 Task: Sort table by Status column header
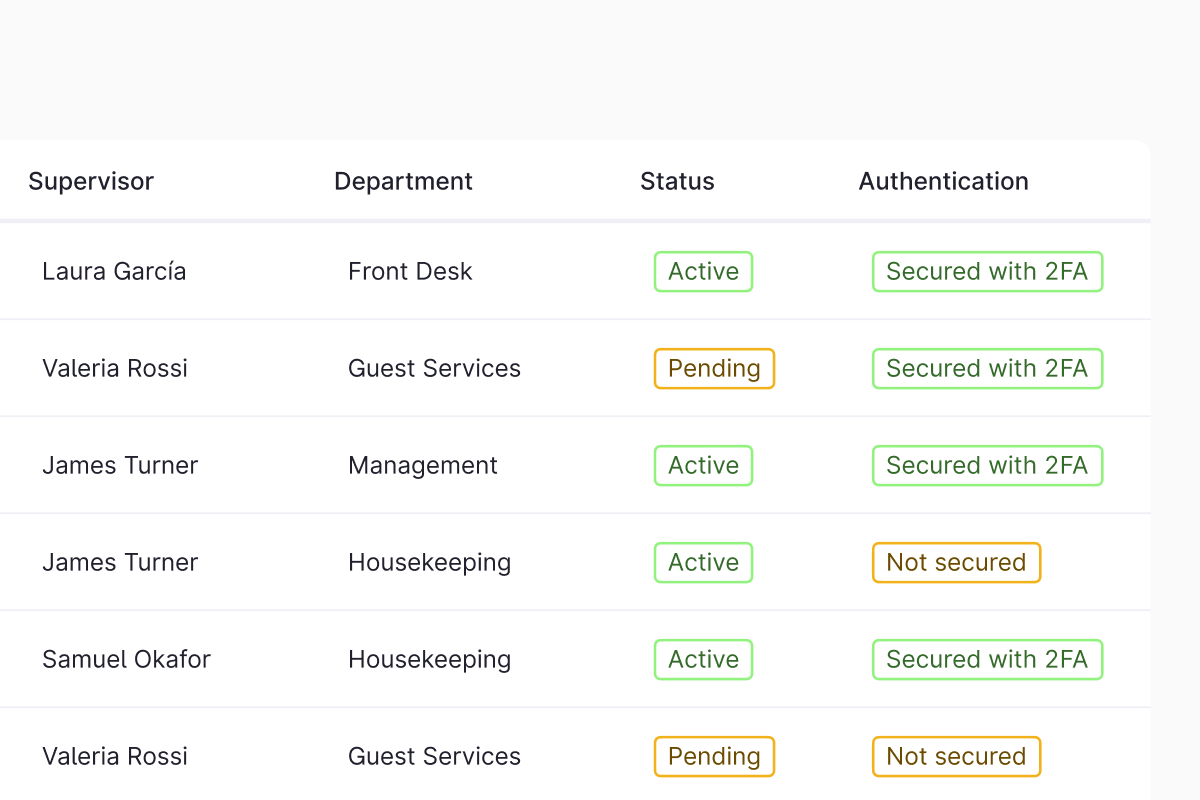[677, 181]
